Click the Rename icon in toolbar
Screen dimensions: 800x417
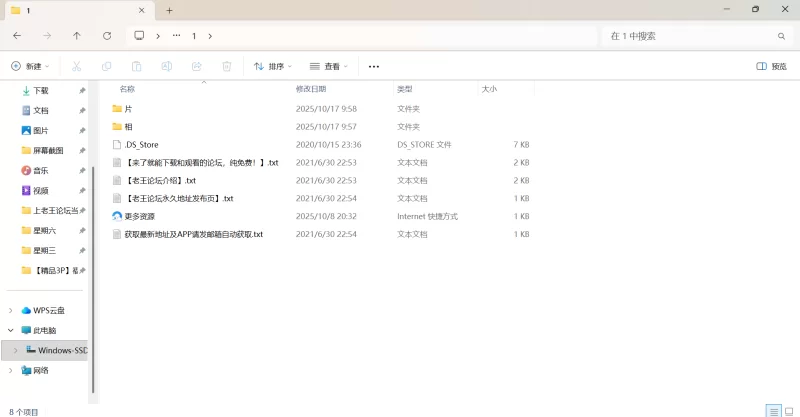pyautogui.click(x=166, y=66)
